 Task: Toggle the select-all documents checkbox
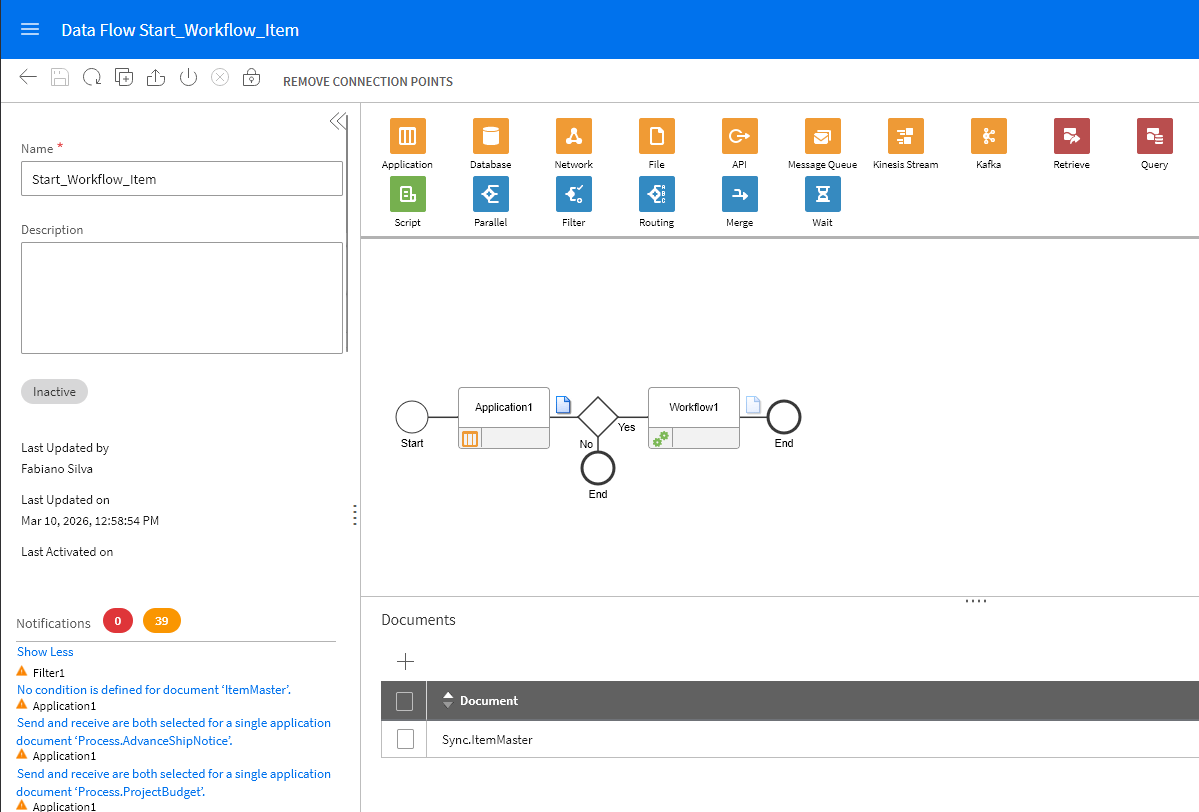405,701
